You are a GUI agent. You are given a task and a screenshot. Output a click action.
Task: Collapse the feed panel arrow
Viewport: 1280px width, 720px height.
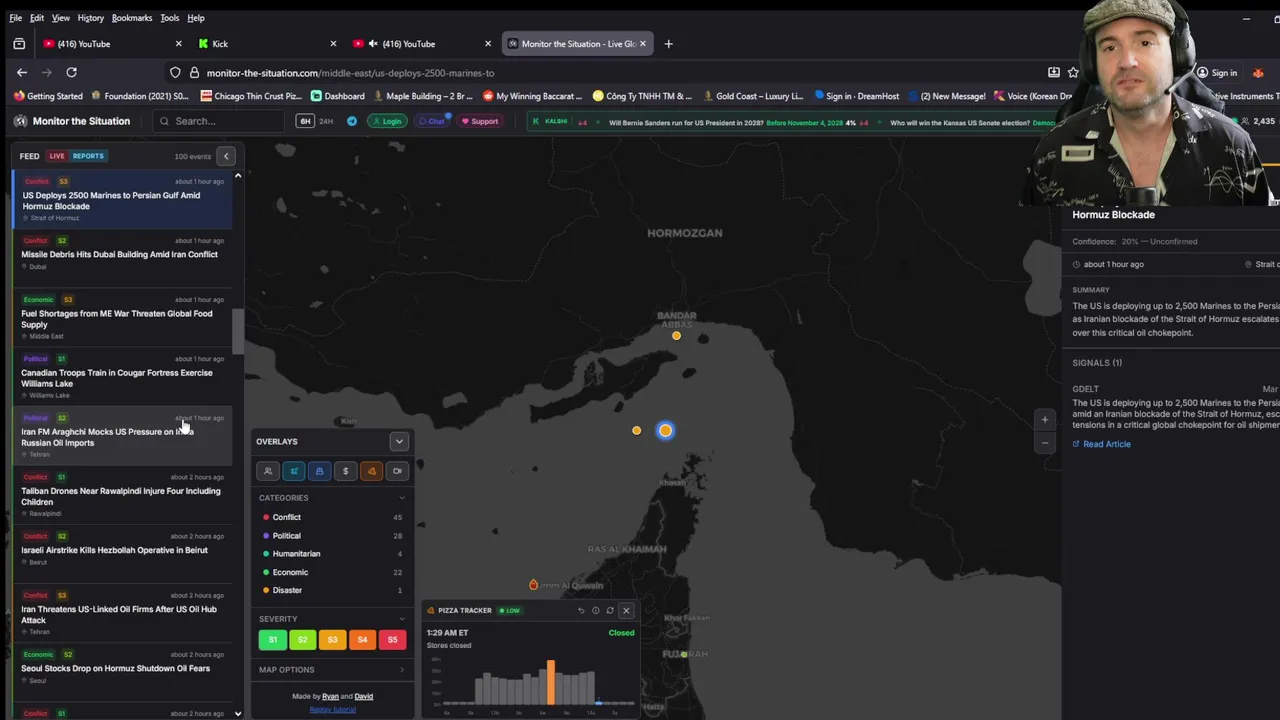coord(226,156)
